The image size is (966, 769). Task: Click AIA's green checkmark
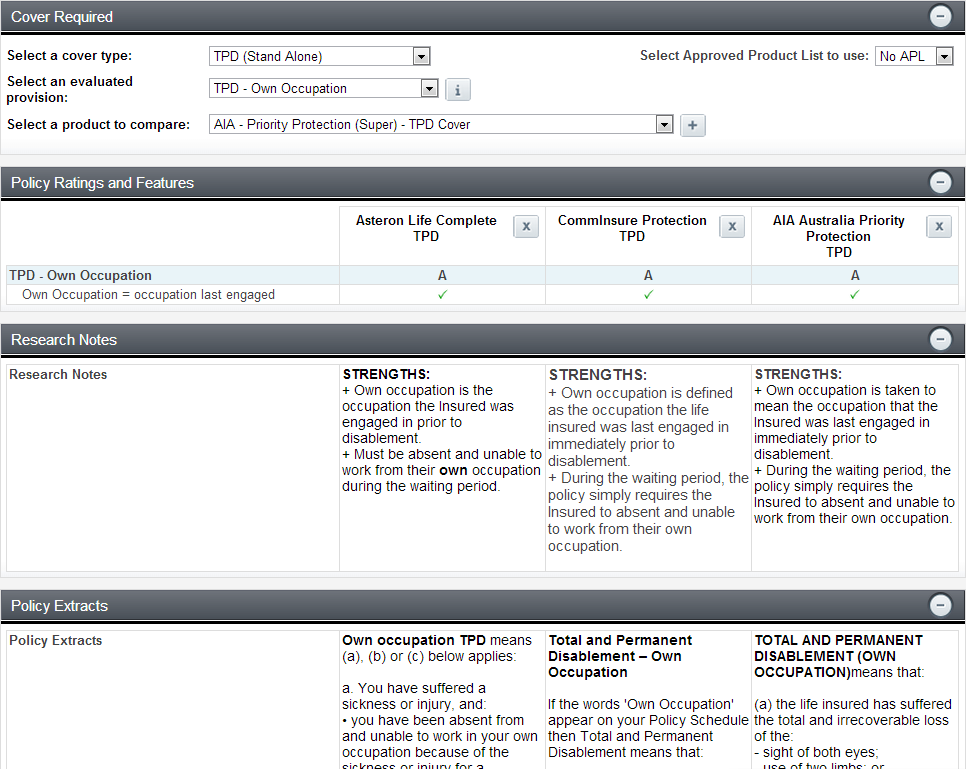(x=854, y=295)
